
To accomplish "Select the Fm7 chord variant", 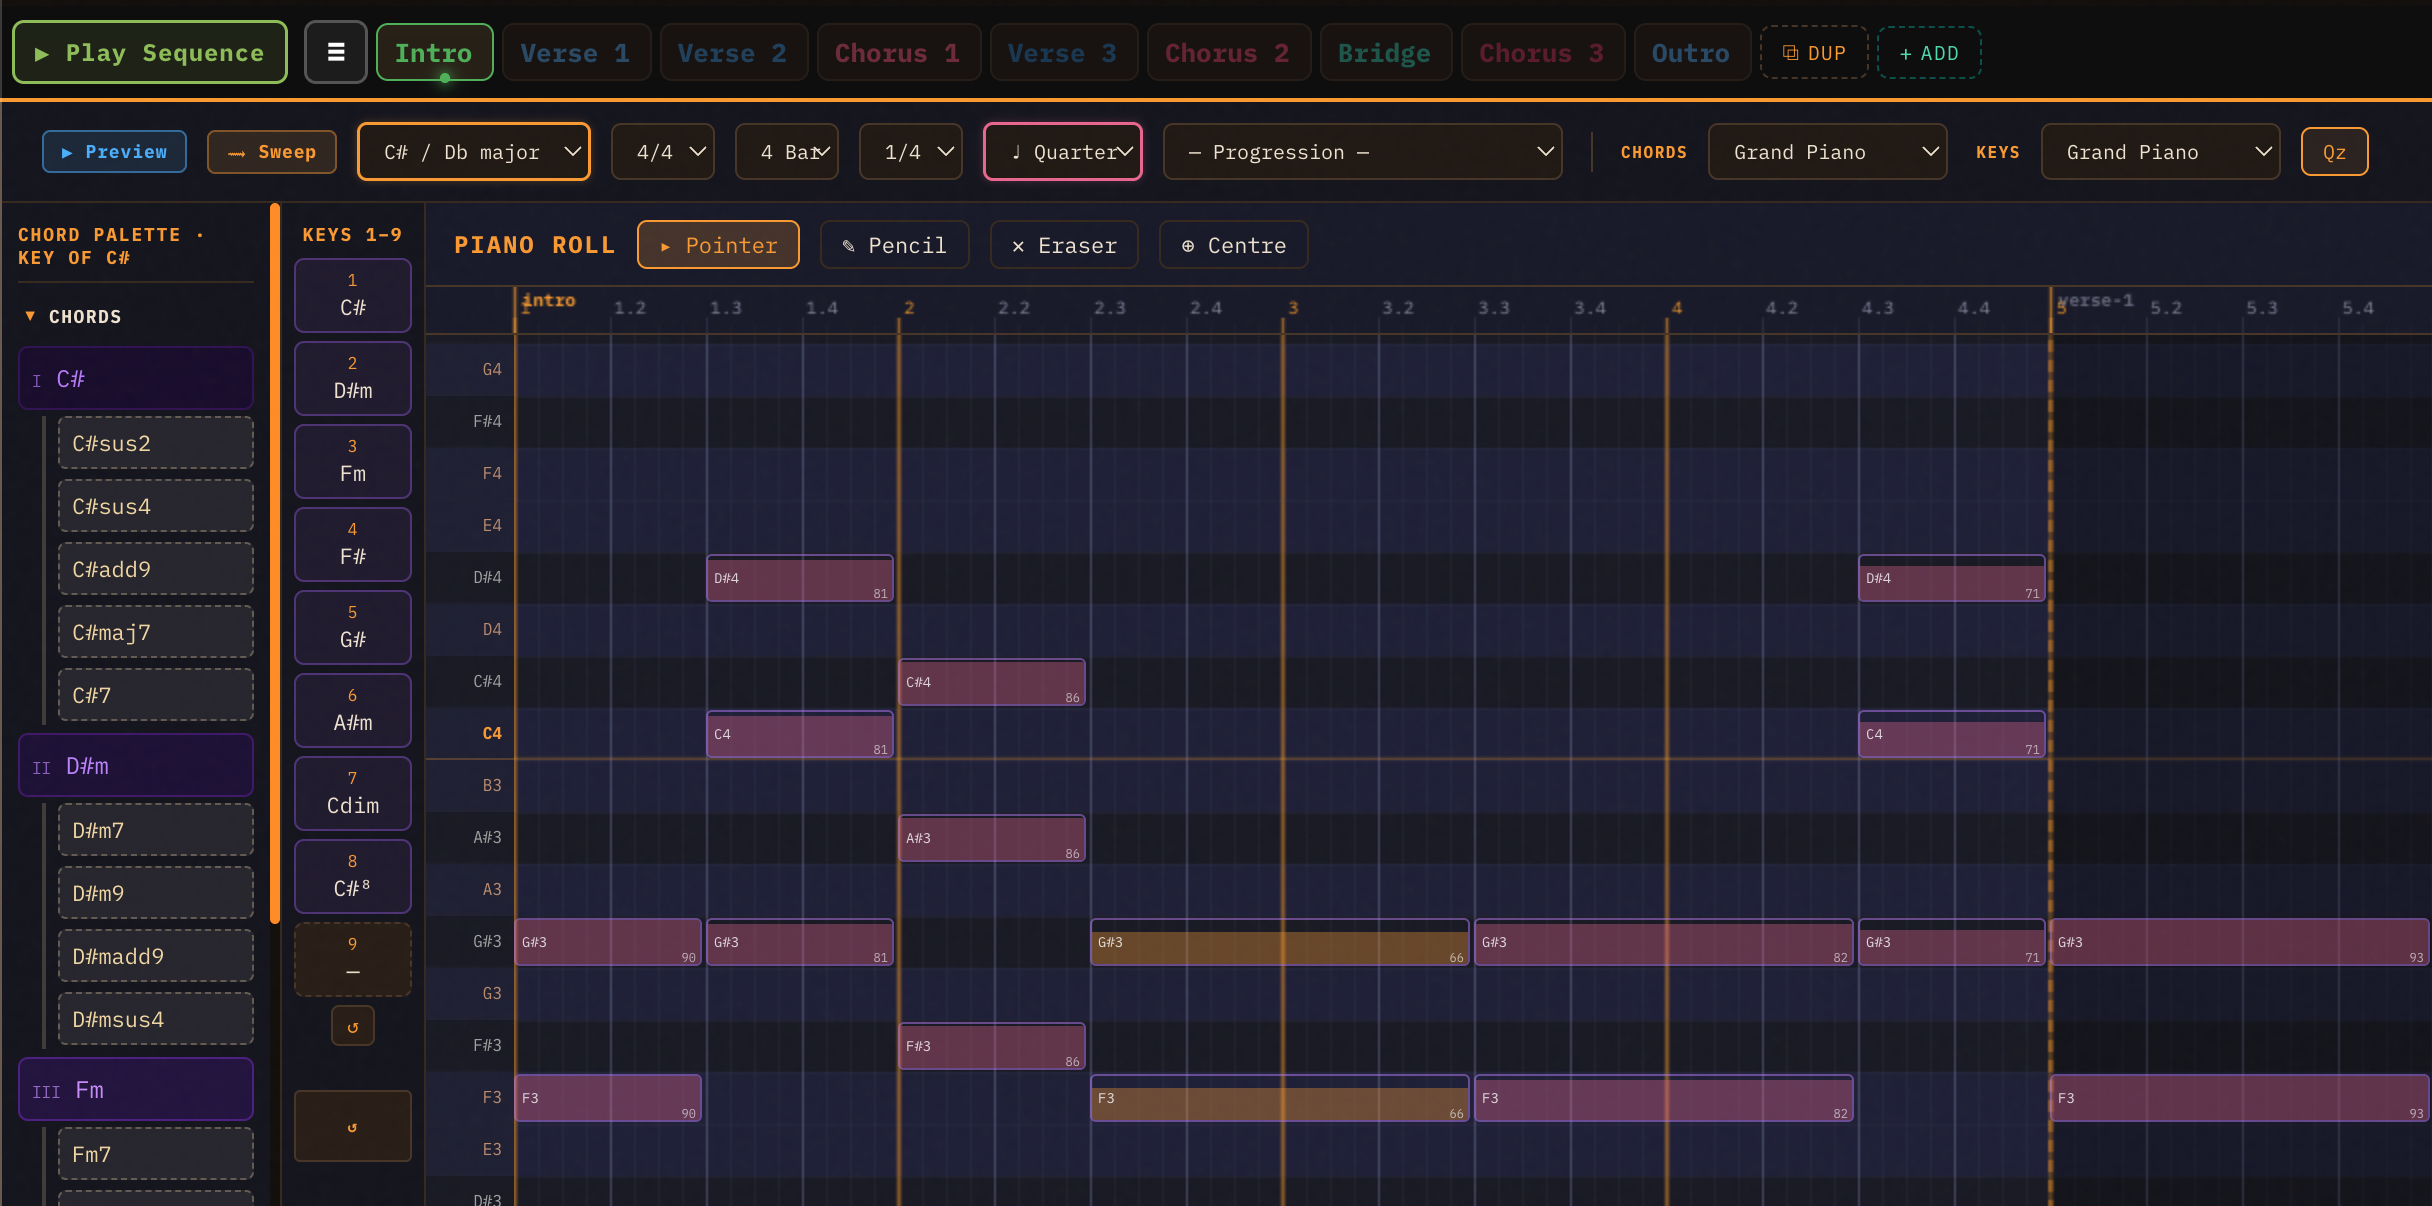I will click(156, 1154).
